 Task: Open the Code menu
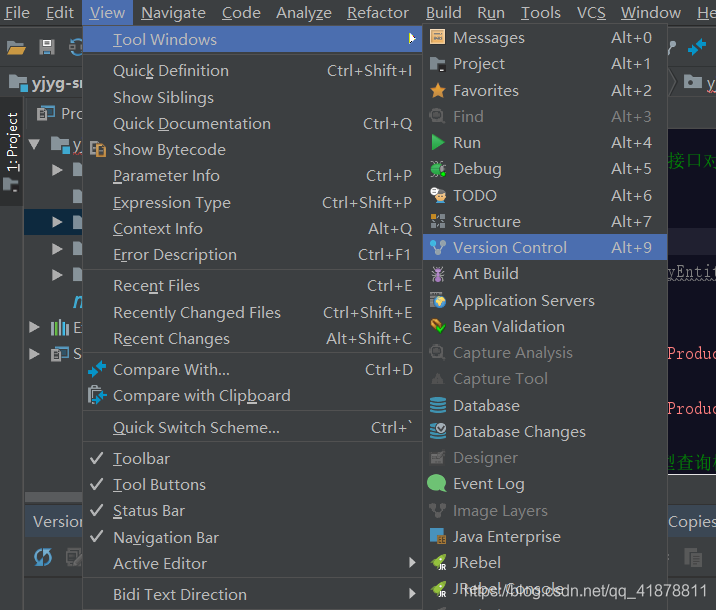coord(241,12)
